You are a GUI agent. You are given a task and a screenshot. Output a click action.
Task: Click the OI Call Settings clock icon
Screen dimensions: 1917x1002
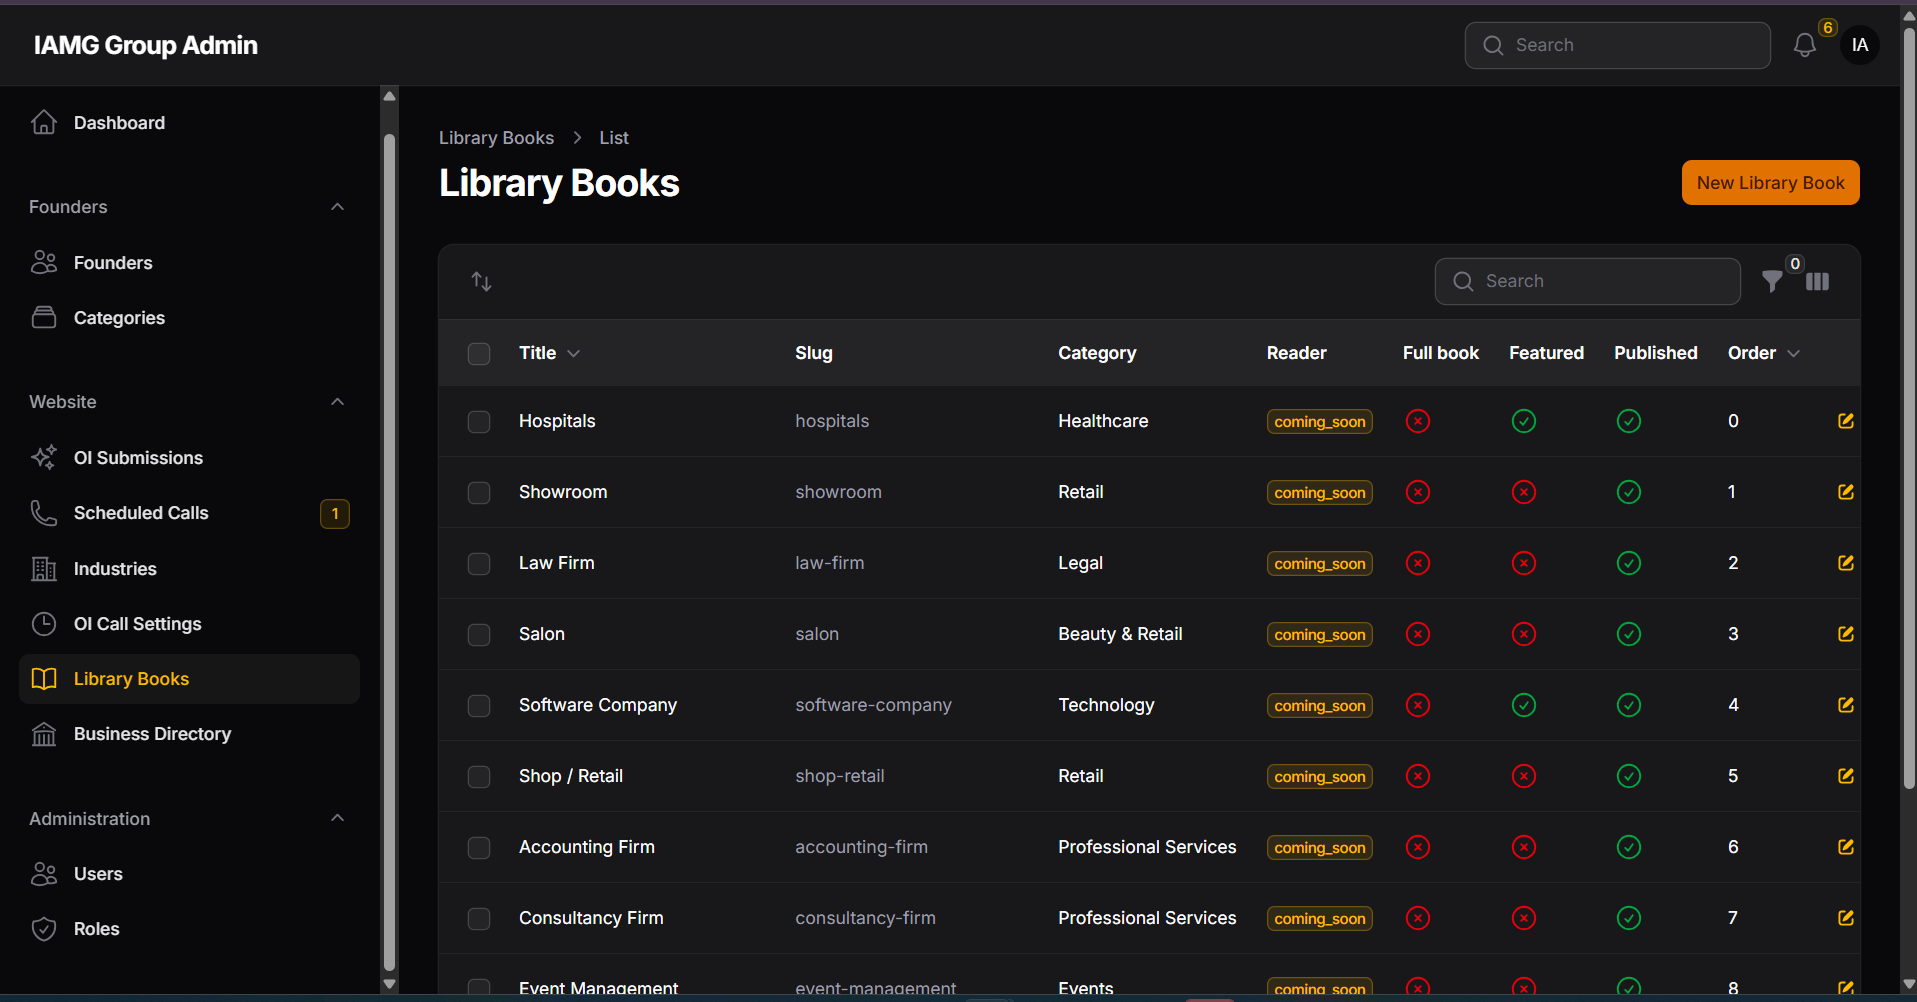point(44,624)
